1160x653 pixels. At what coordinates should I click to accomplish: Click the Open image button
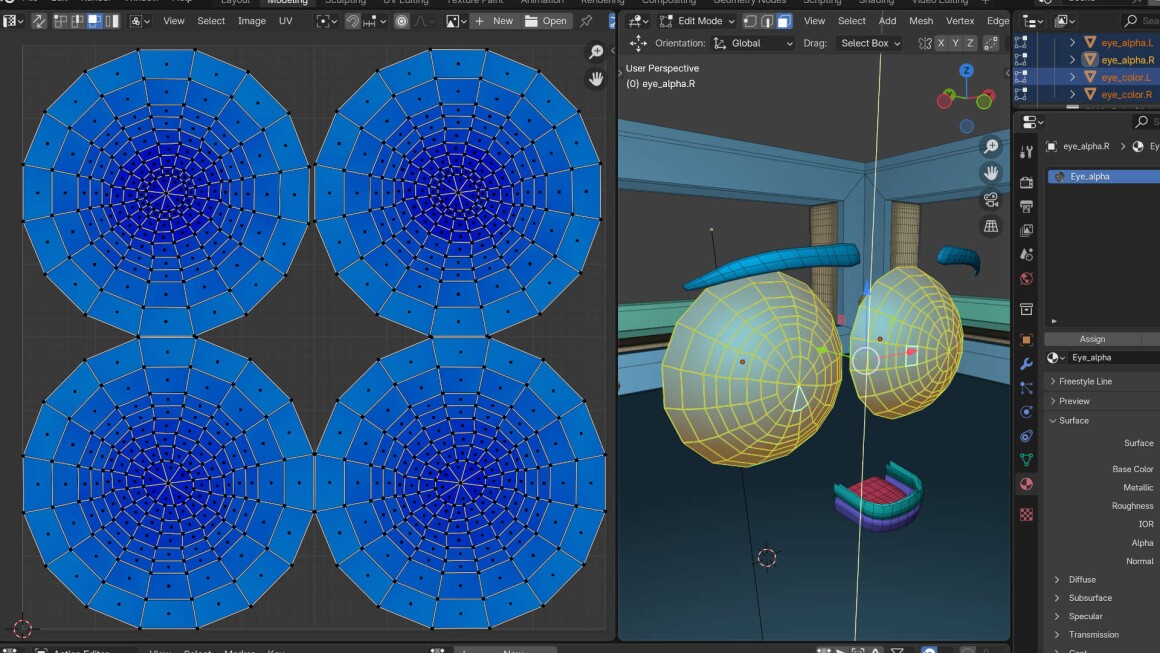(x=546, y=21)
